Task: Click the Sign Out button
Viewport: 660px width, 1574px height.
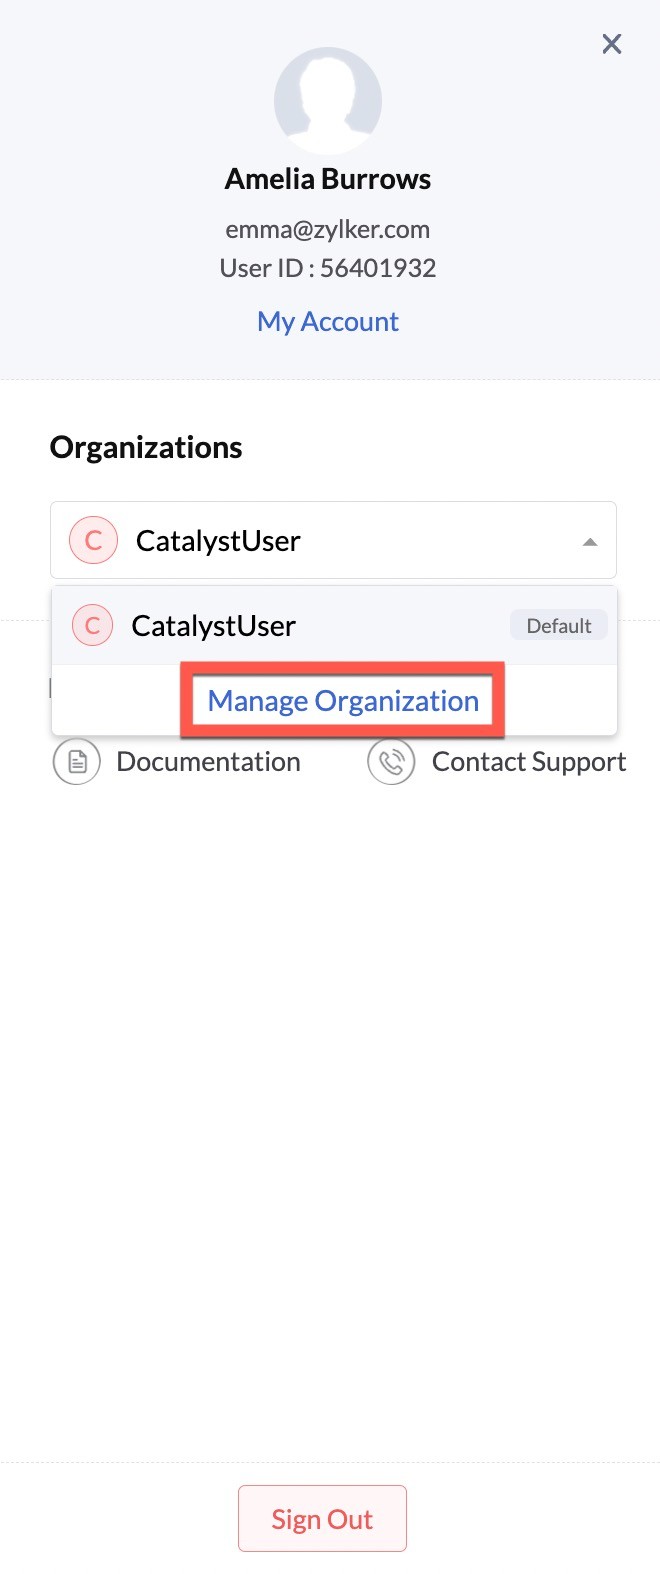Action: coord(322,1519)
